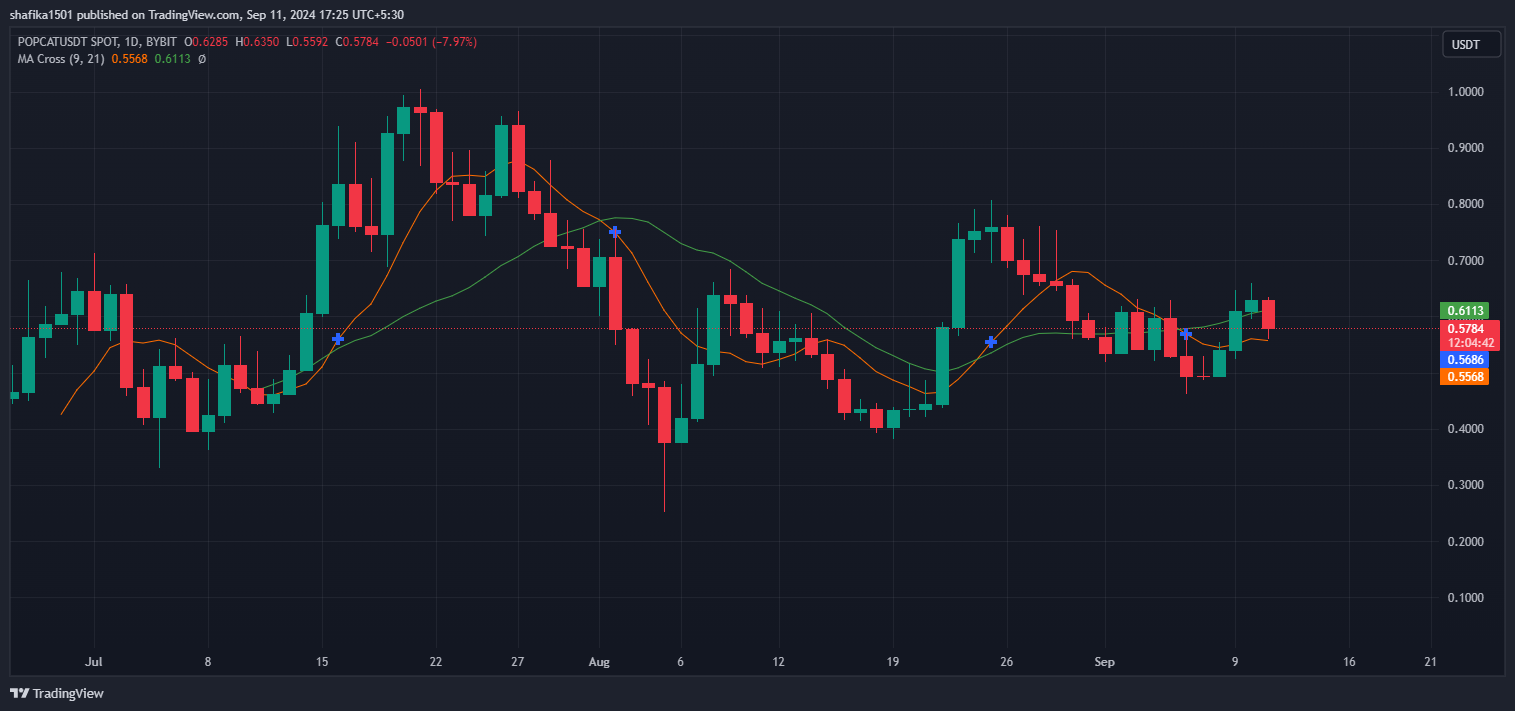Click the blue plus marker near the 15 label
This screenshot has height=711, width=1515.
click(337, 340)
